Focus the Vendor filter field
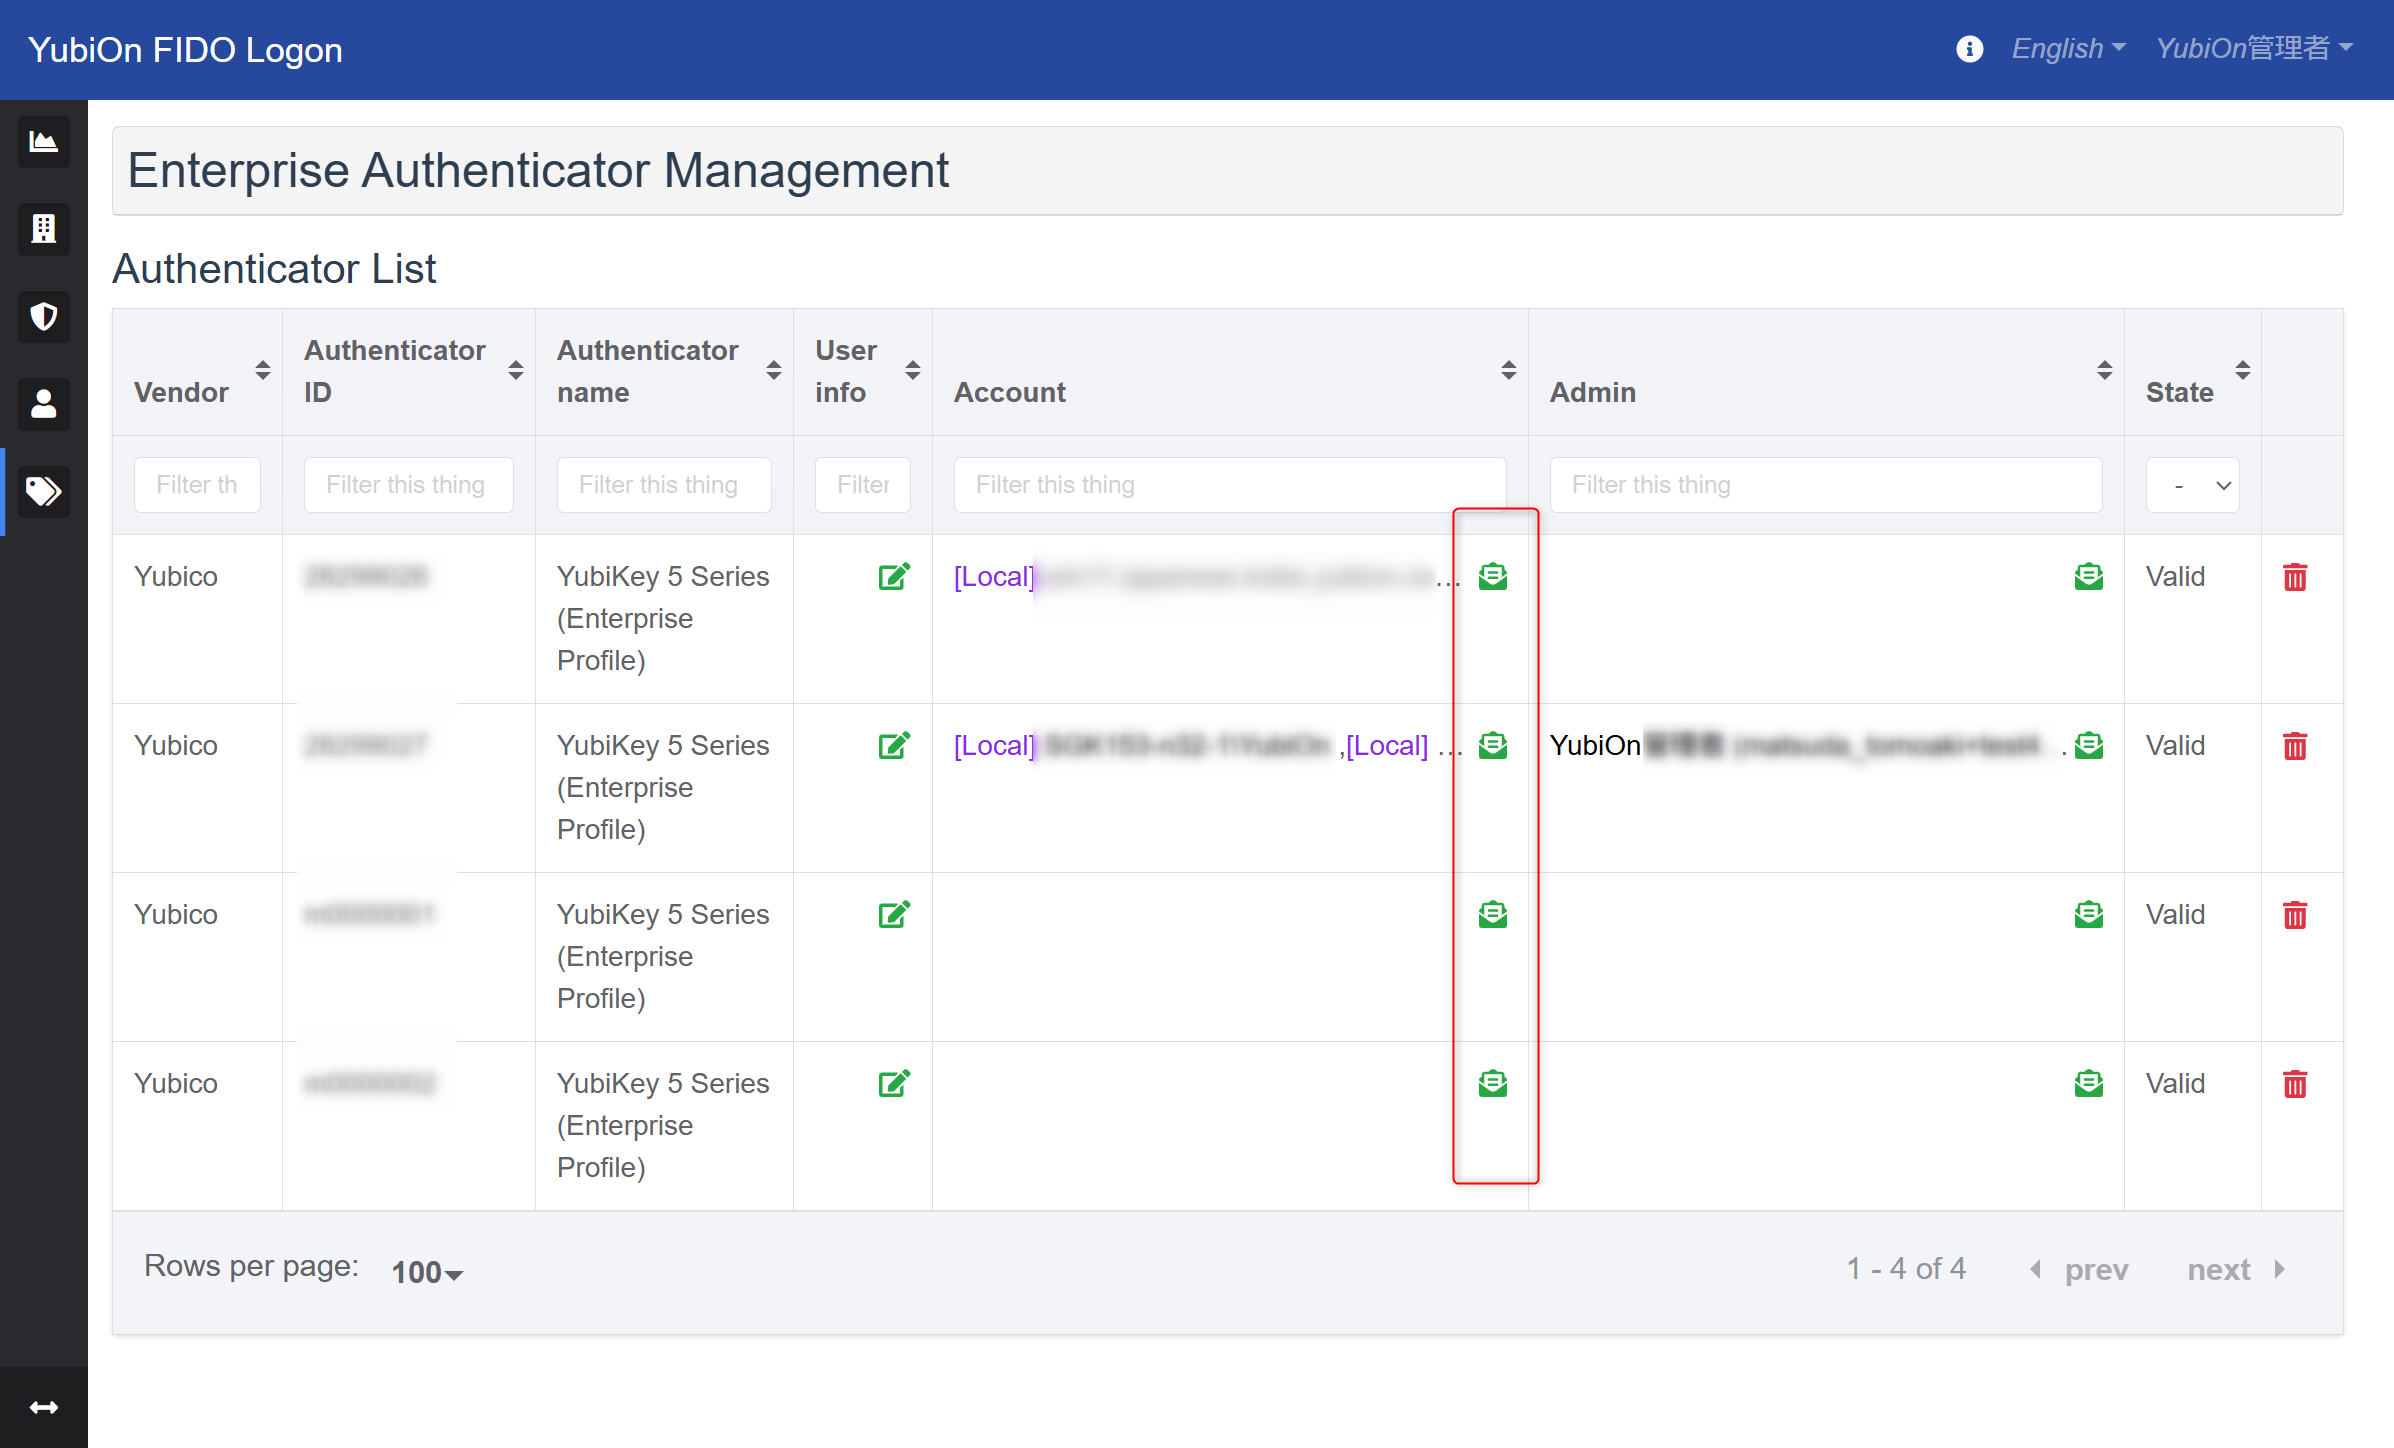The width and height of the screenshot is (2394, 1448). 197,485
